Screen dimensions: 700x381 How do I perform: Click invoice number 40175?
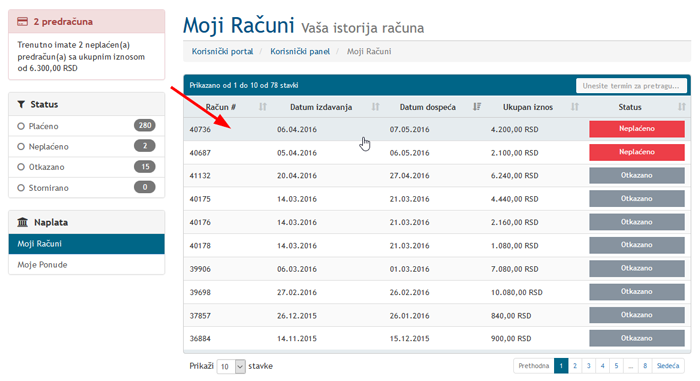point(200,199)
